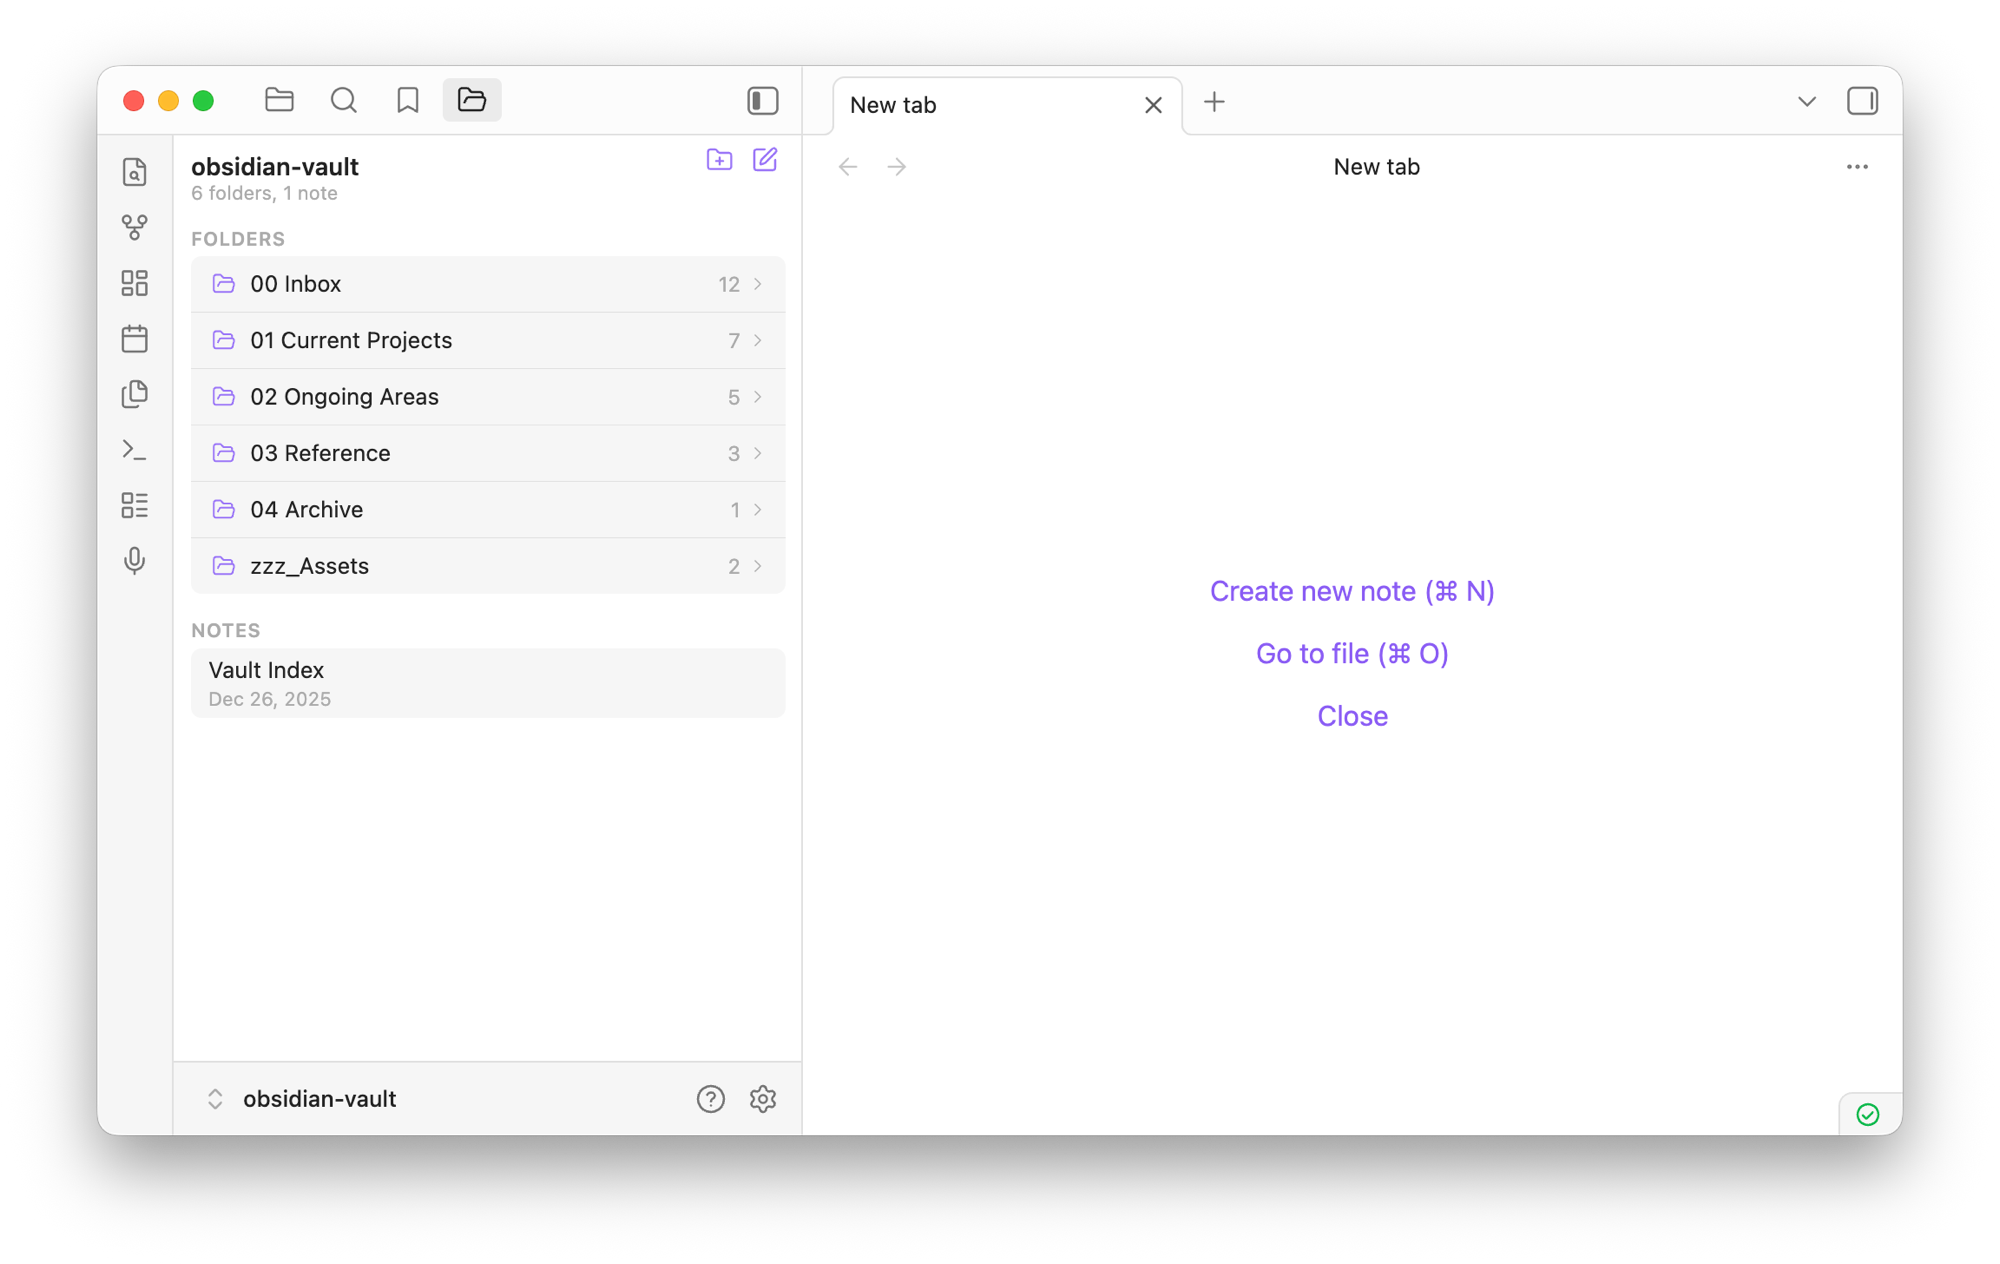This screenshot has height=1264, width=2000.
Task: Open graph view from the ribbon
Action: tap(135, 227)
